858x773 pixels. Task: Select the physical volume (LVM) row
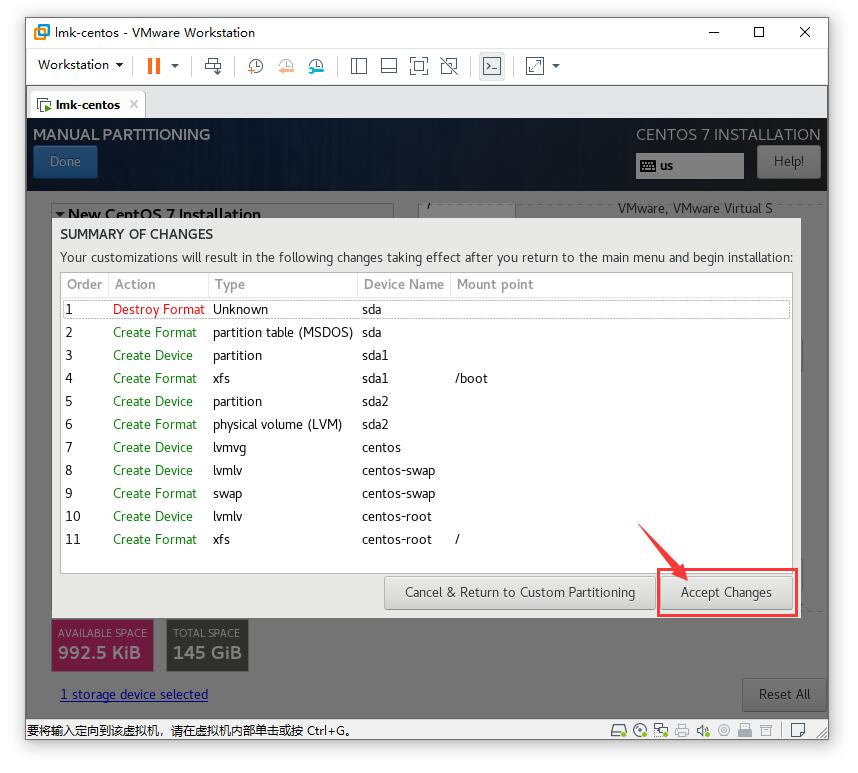(x=426, y=424)
